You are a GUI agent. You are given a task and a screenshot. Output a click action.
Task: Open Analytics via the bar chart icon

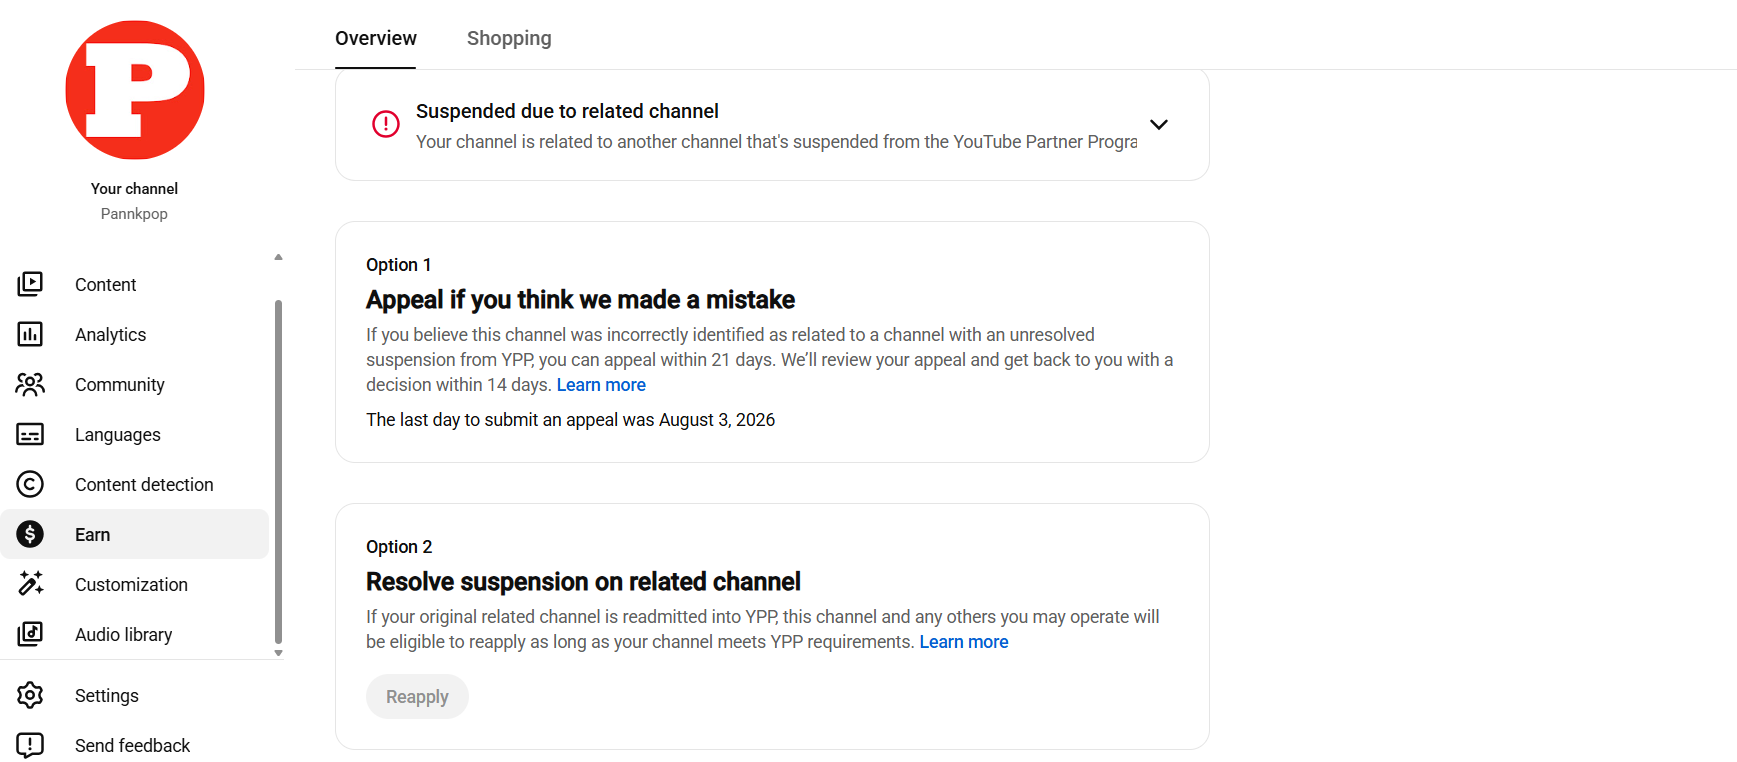(30, 334)
